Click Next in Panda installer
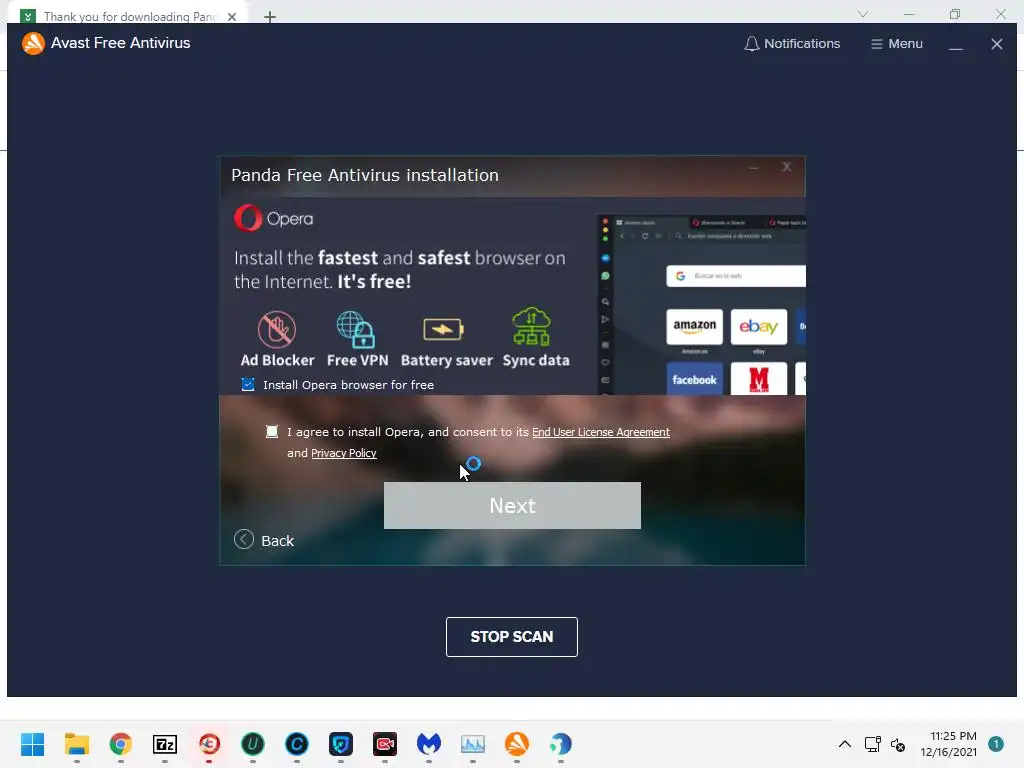Screen dimensions: 1024x768 [512, 505]
